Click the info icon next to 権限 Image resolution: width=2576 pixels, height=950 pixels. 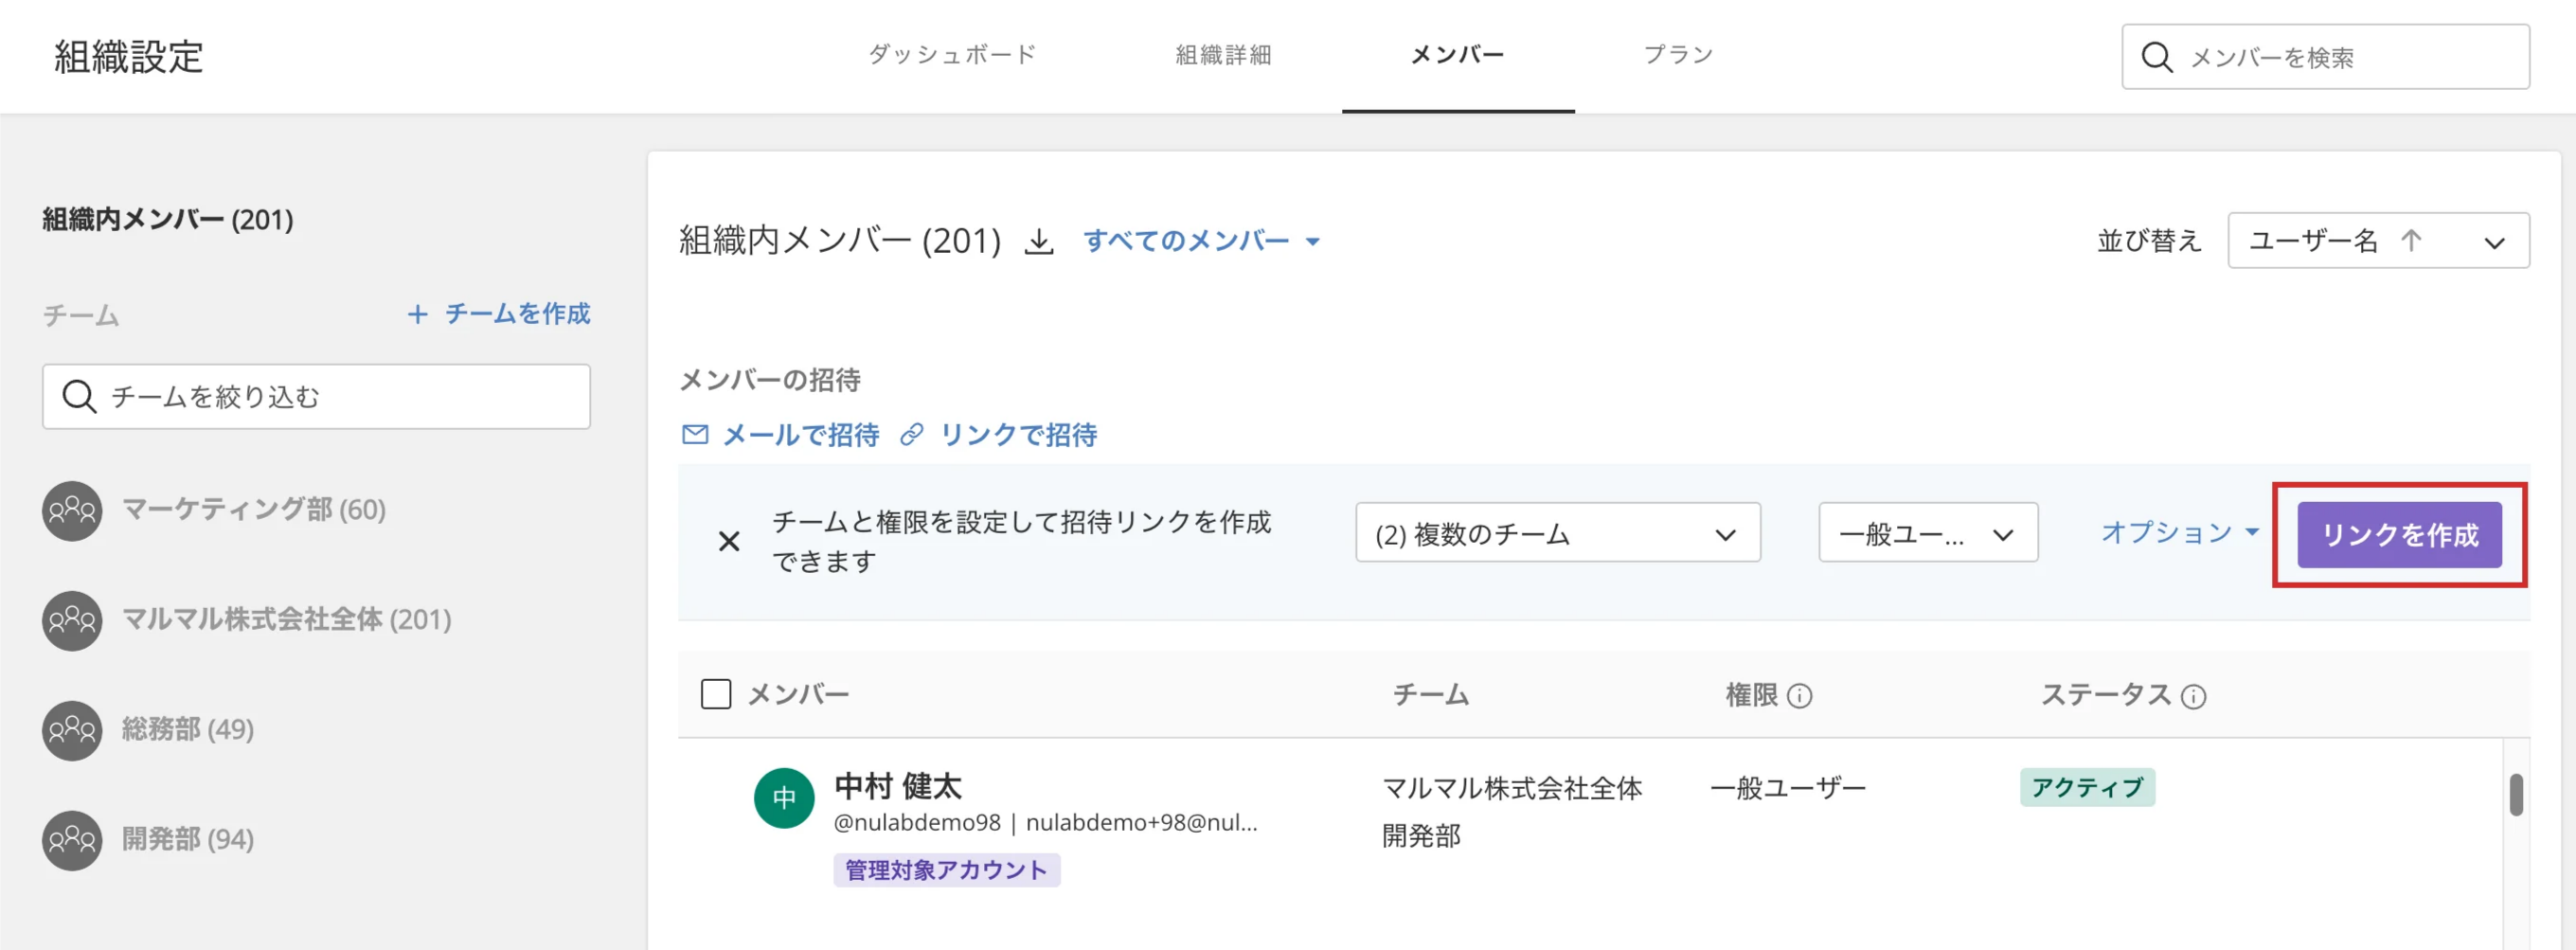click(x=1799, y=695)
